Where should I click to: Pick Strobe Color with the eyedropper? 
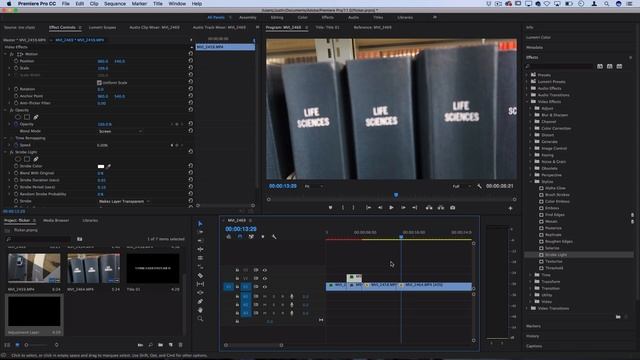(x=109, y=166)
